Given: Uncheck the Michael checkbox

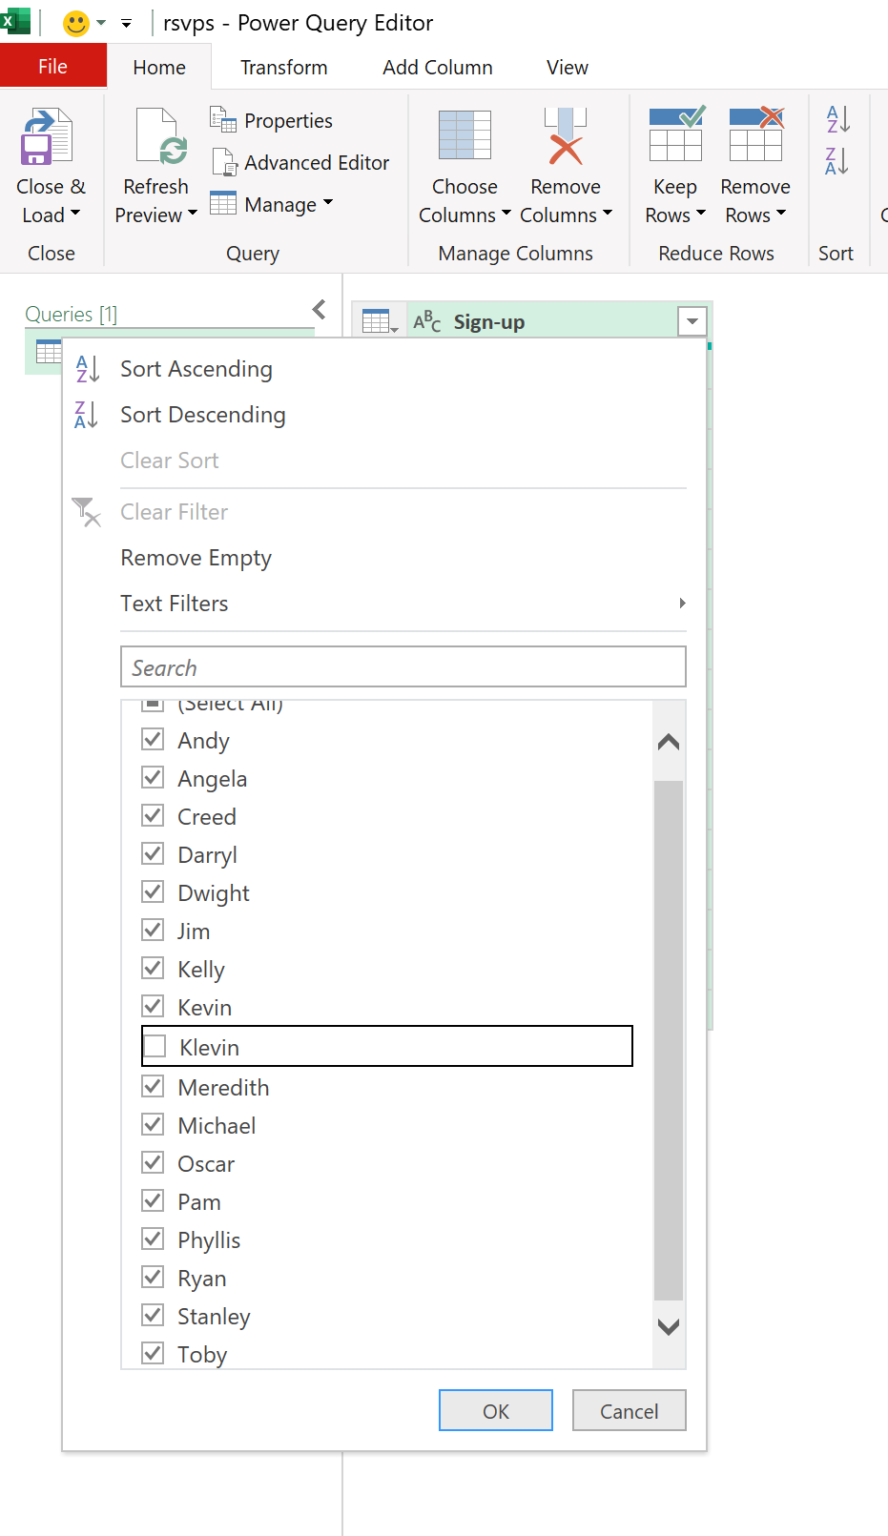Looking at the screenshot, I should (x=153, y=1125).
